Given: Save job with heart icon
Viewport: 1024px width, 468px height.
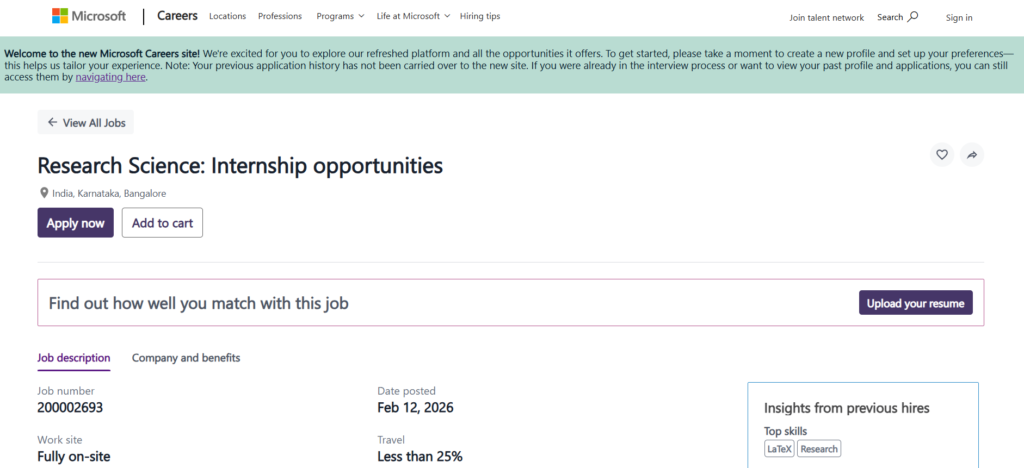Looking at the screenshot, I should (x=941, y=154).
